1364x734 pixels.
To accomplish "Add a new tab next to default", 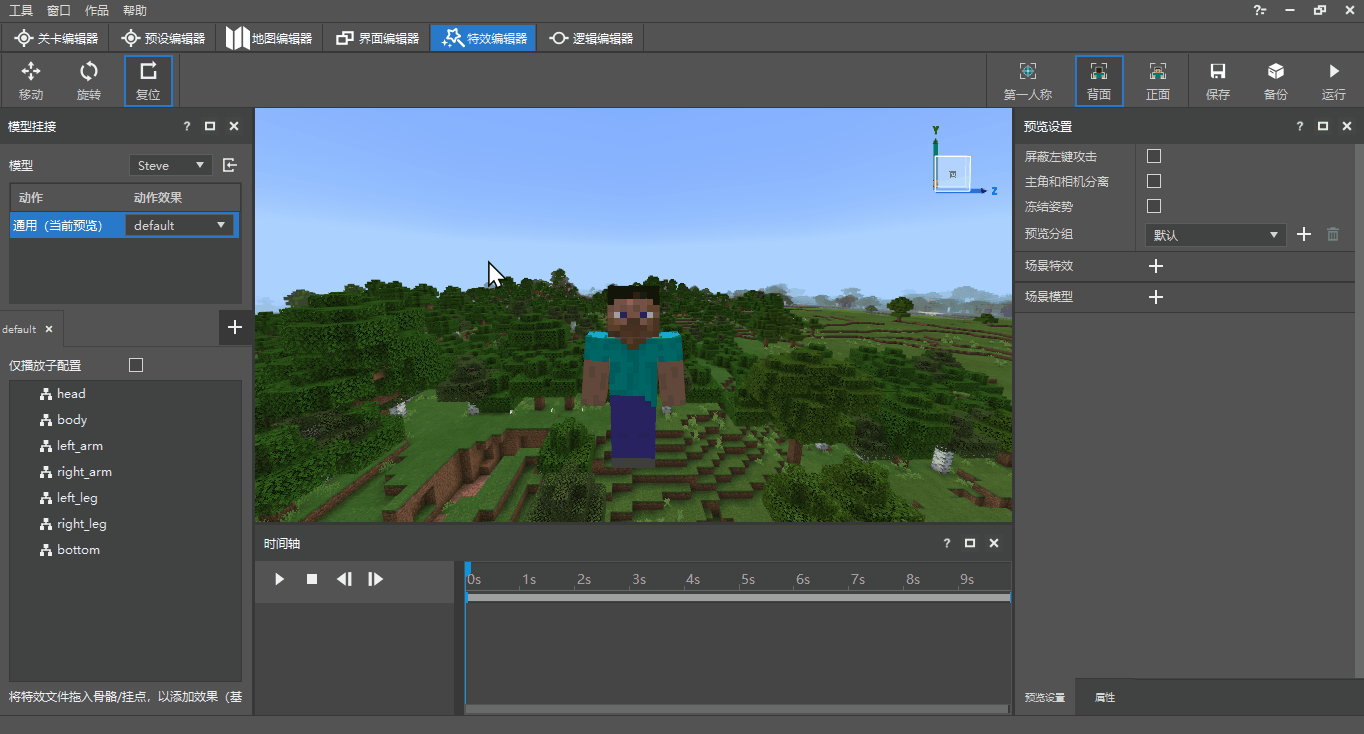I will pyautogui.click(x=234, y=327).
